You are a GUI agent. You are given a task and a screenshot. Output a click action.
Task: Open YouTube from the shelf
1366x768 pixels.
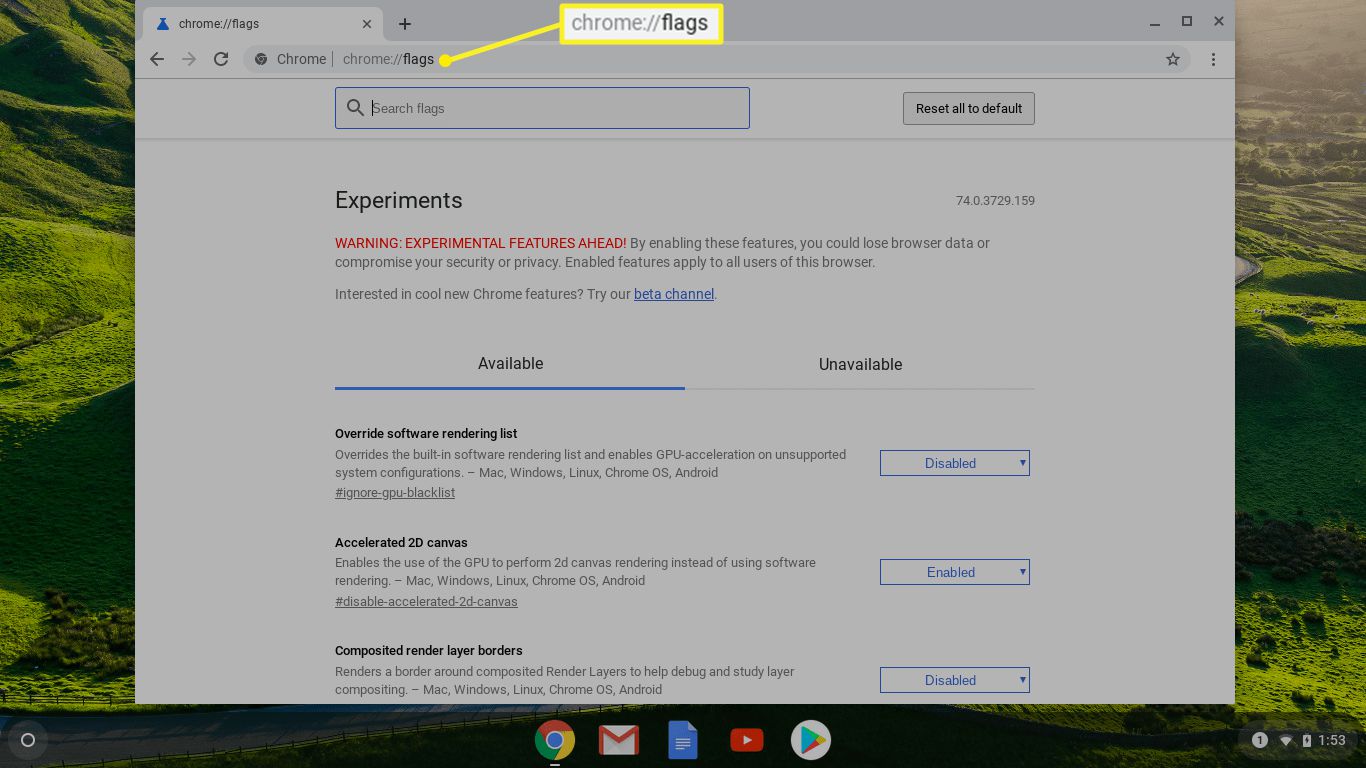746,740
